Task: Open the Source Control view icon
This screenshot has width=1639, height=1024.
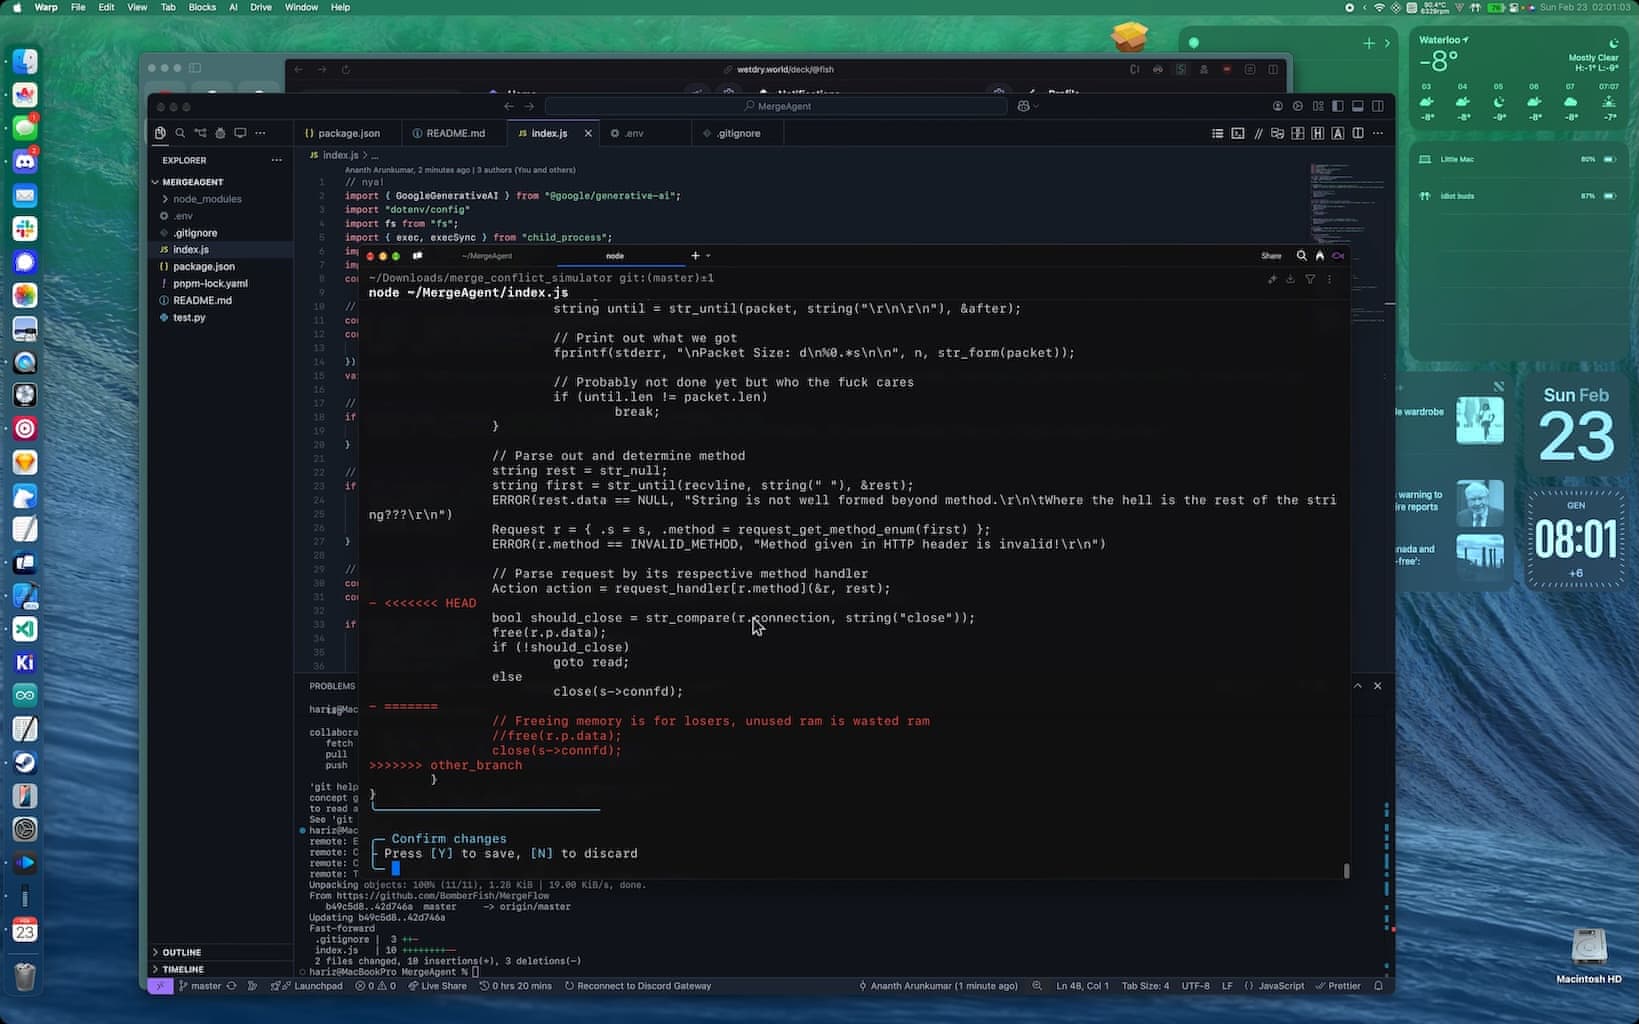Action: [200, 133]
